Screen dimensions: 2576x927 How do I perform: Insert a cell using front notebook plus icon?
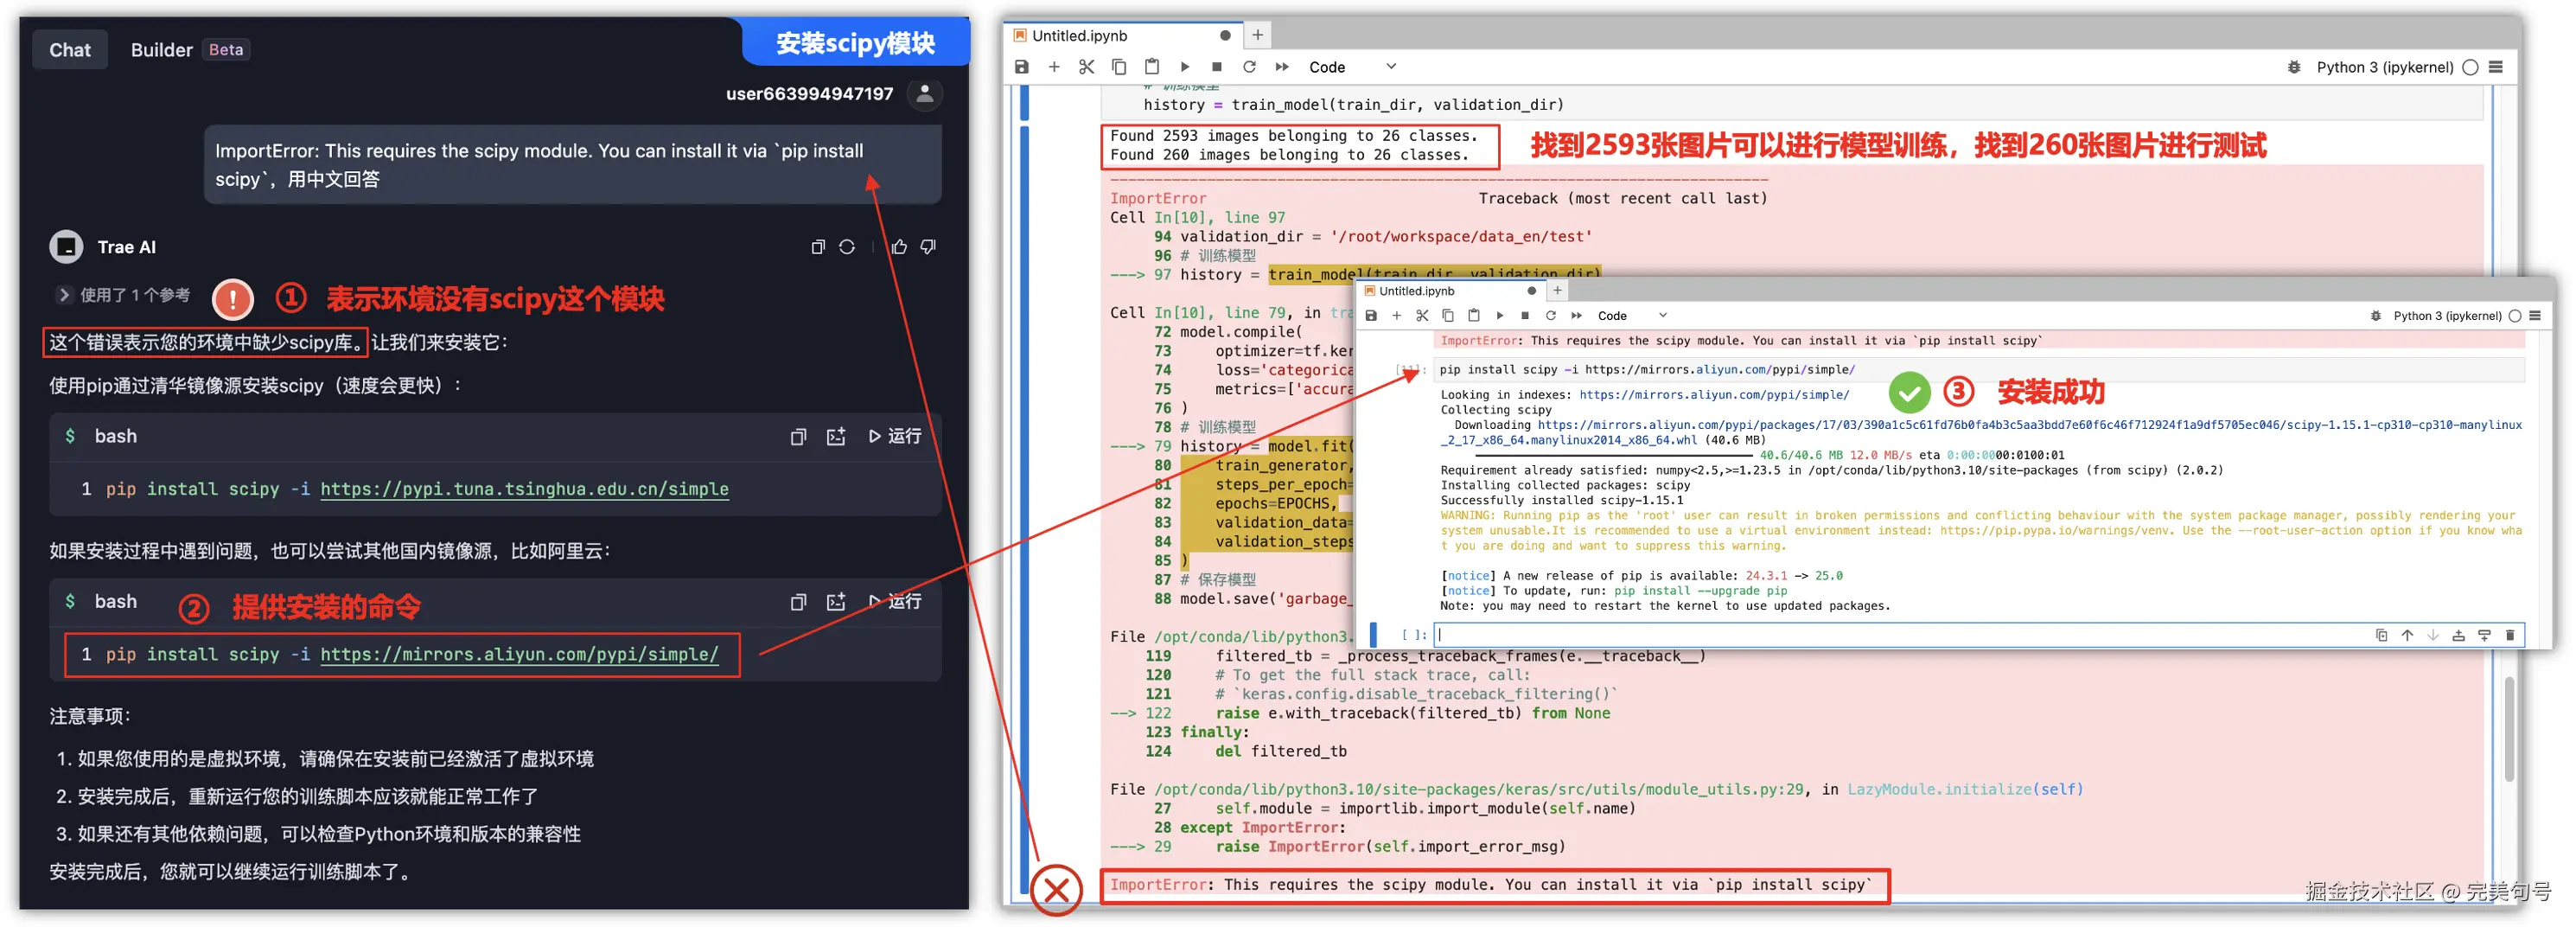click(1397, 316)
